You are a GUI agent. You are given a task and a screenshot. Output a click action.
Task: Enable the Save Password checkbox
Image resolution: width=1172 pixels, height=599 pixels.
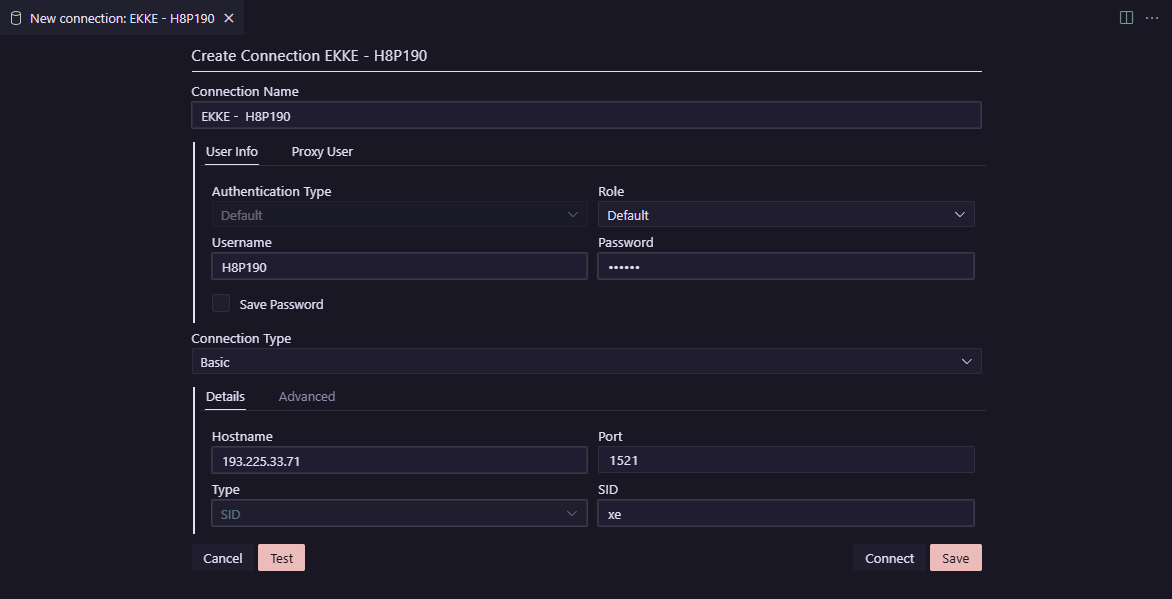pos(220,302)
